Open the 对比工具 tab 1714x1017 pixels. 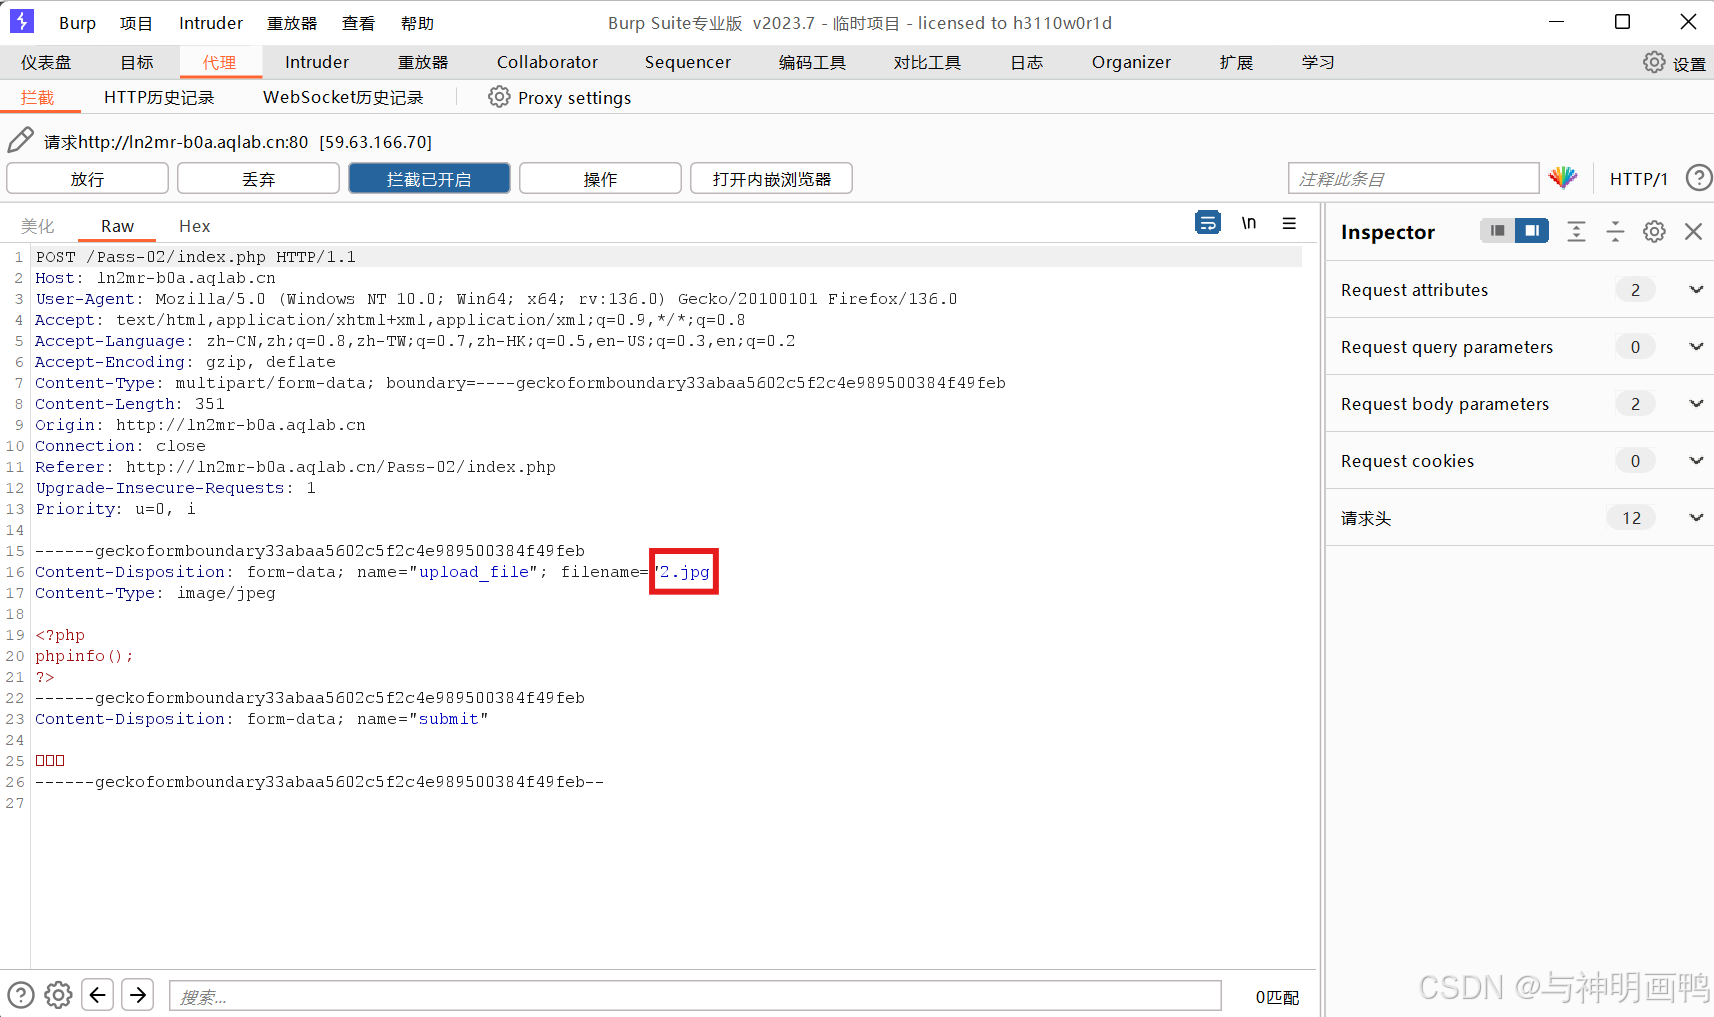(927, 62)
